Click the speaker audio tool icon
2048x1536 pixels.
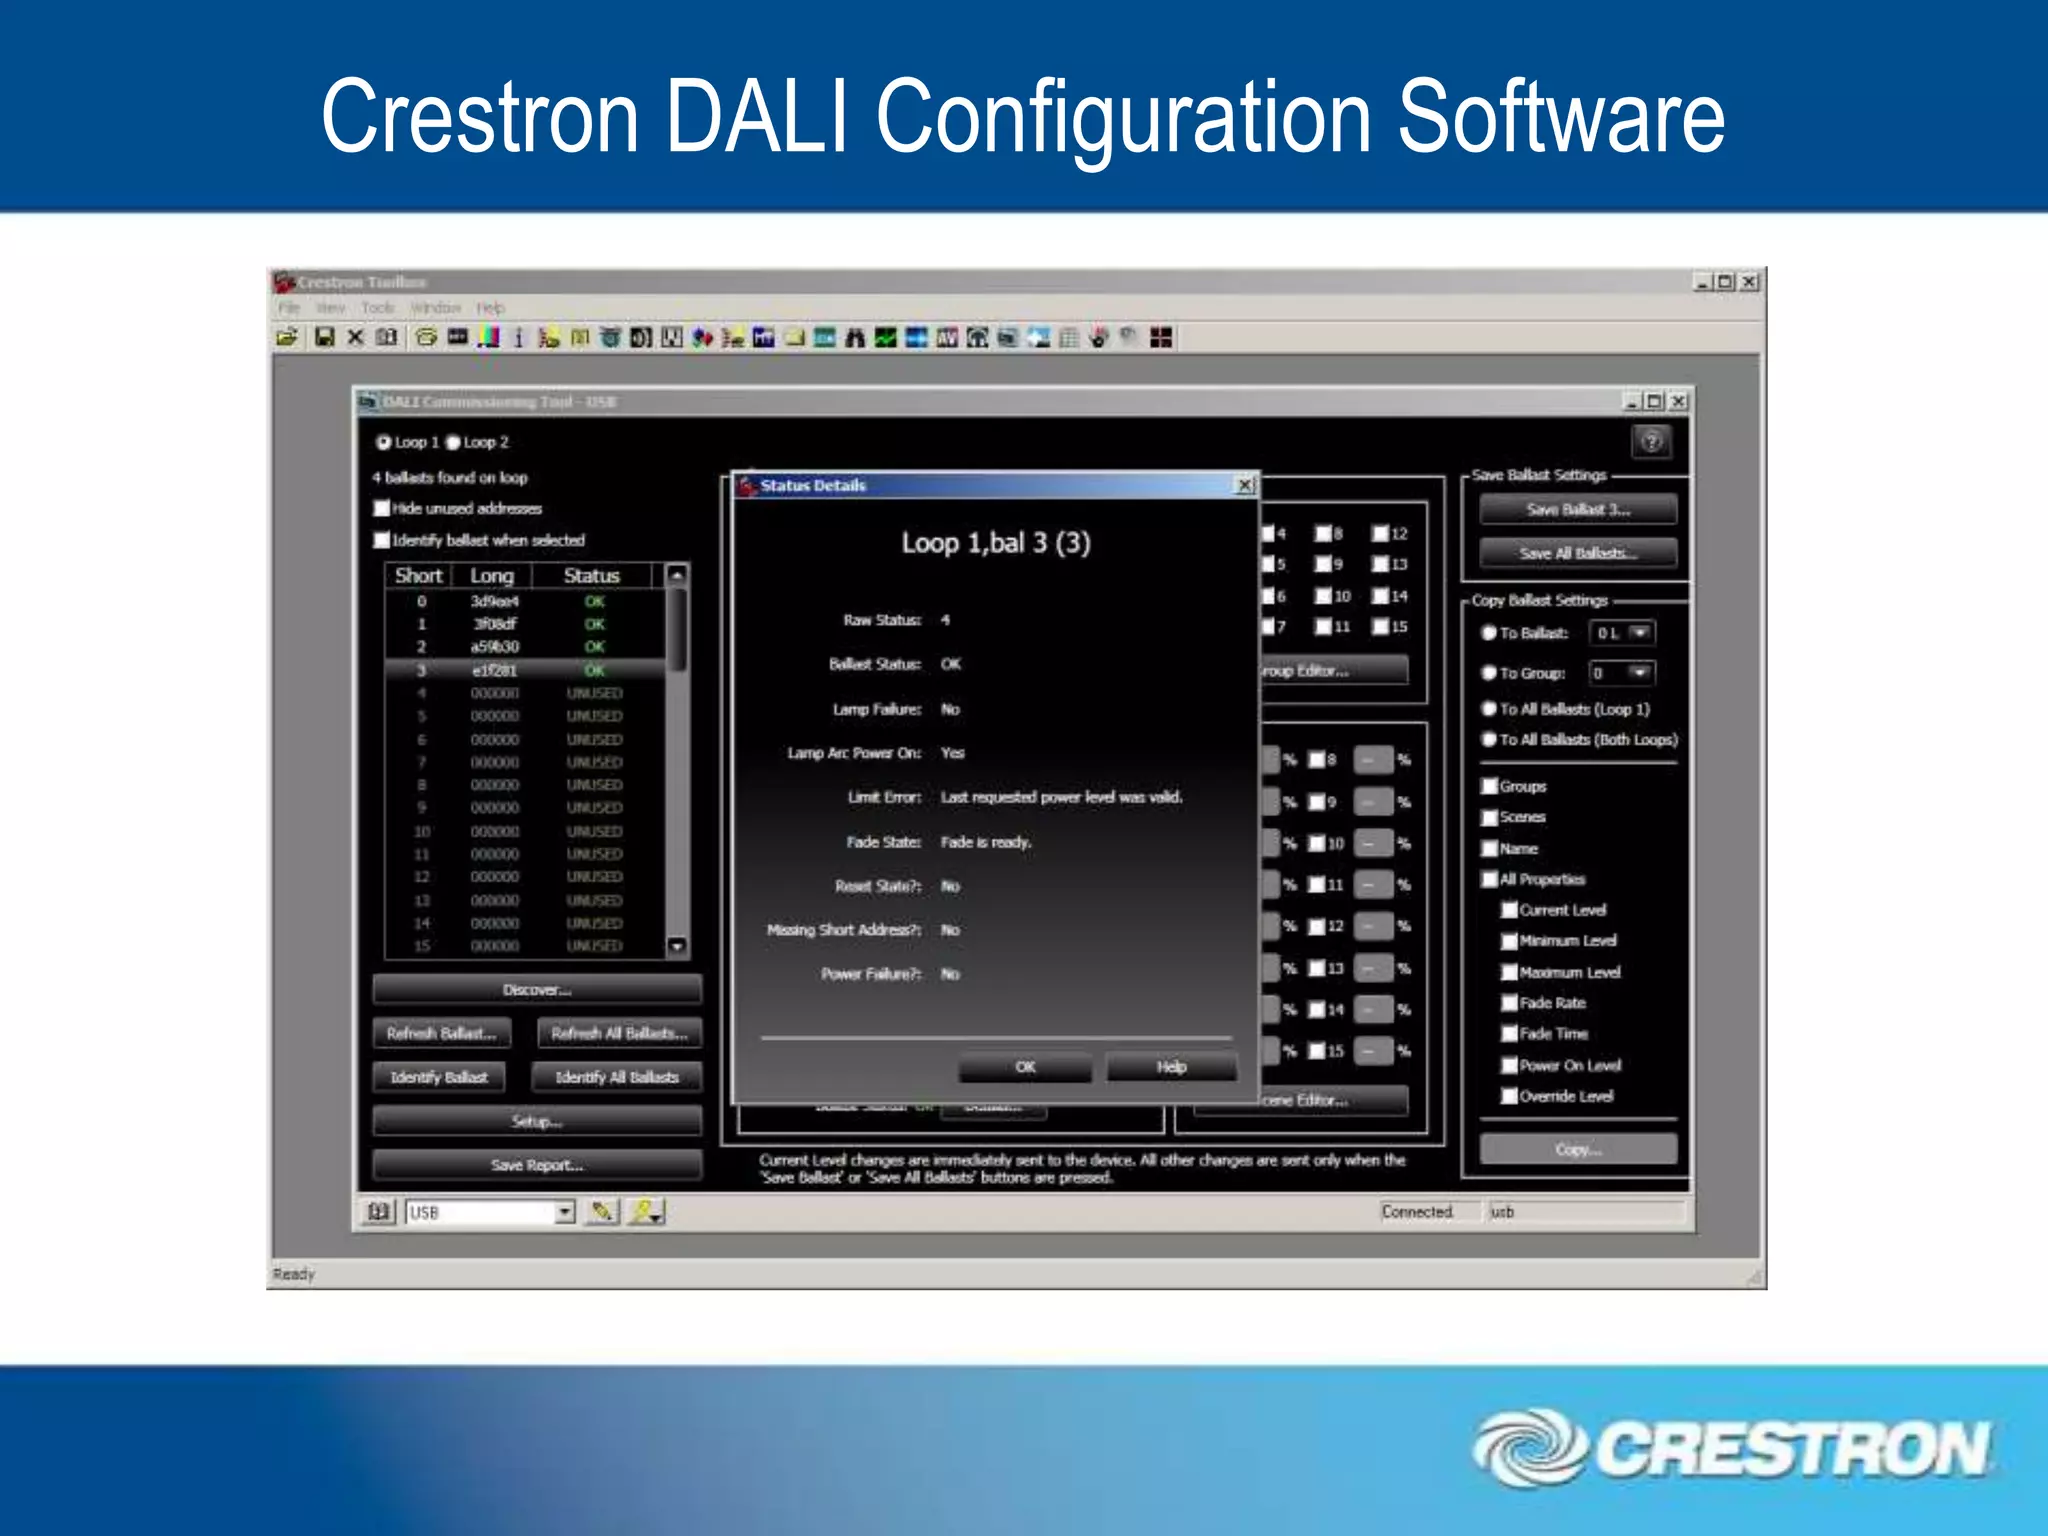click(x=640, y=337)
